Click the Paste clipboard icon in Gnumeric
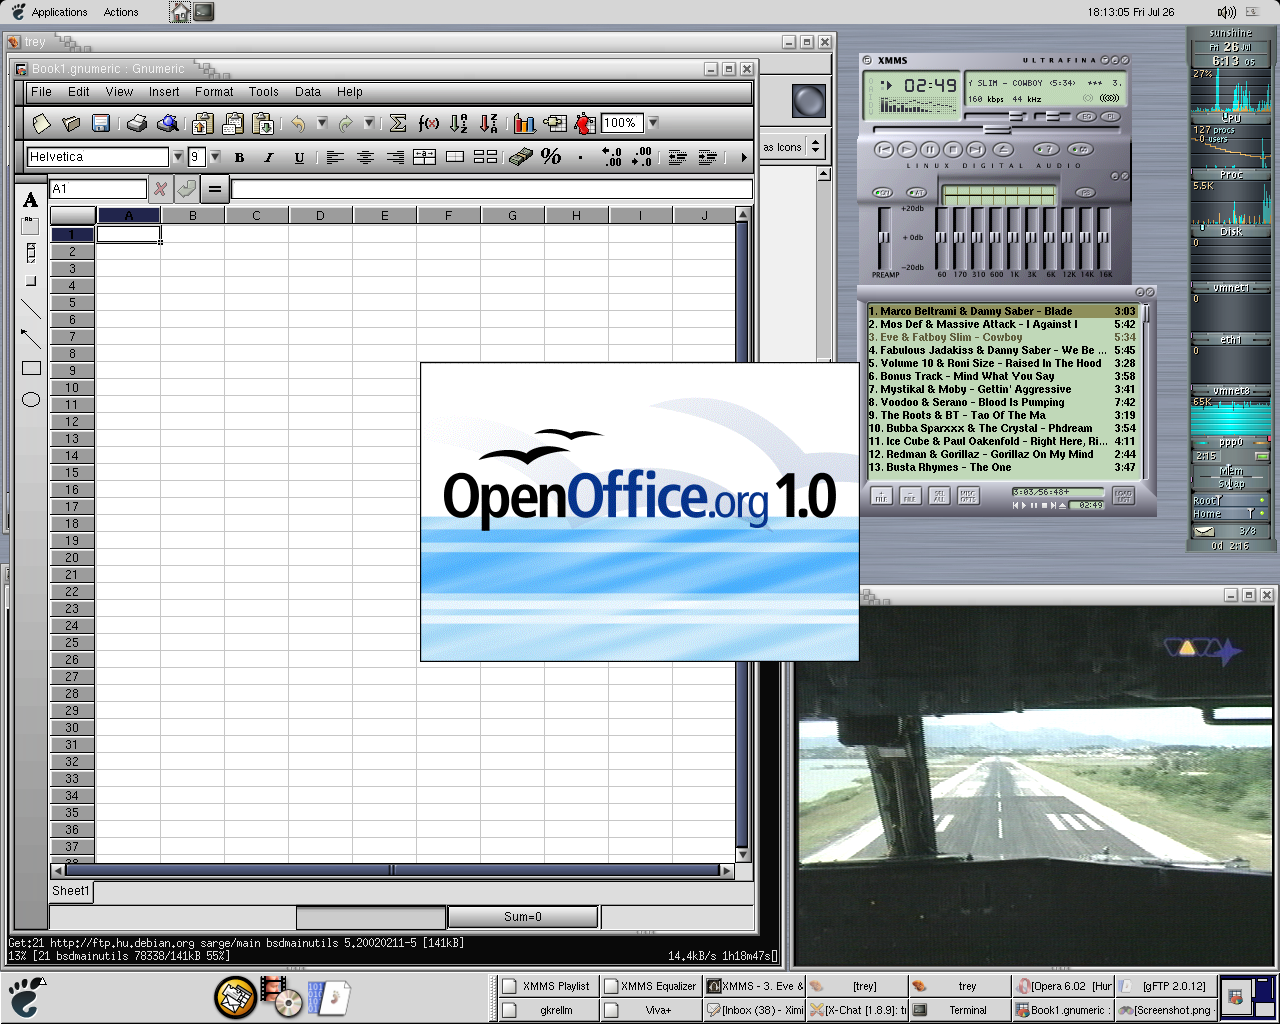 point(263,123)
